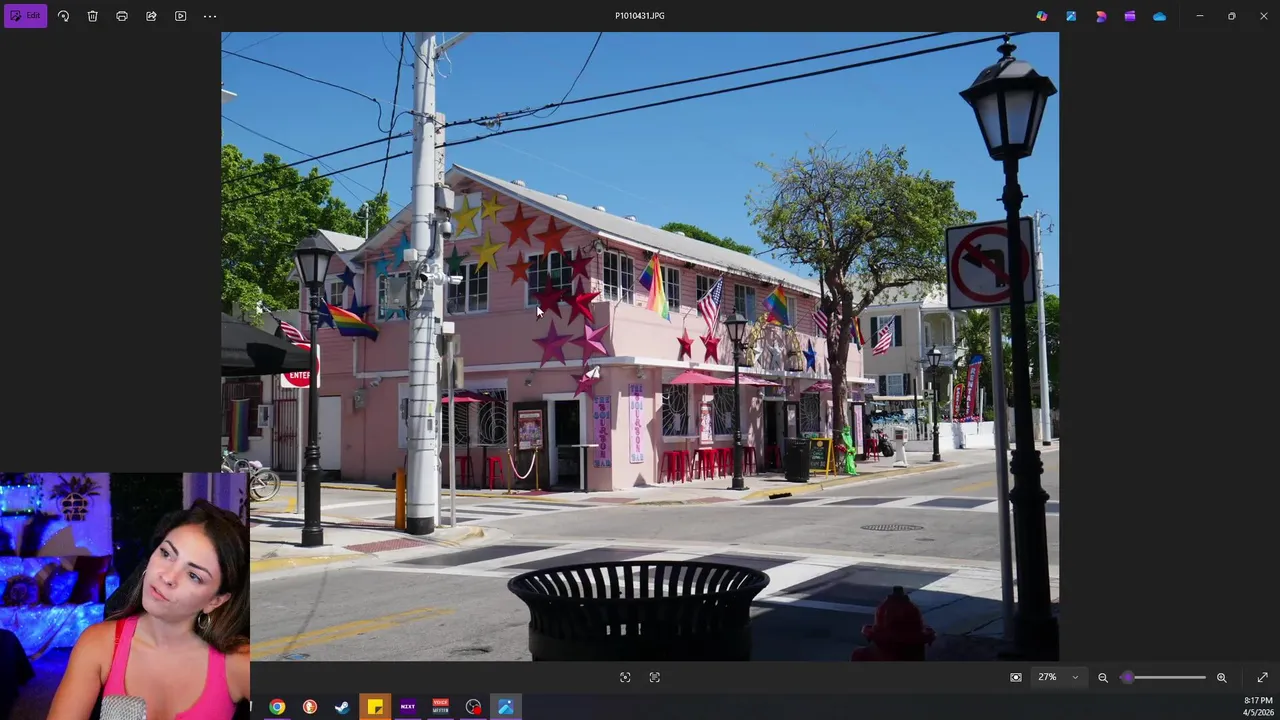Open DuckDuckGo browser from the taskbar
Screen dimensions: 1280x720
point(310,707)
